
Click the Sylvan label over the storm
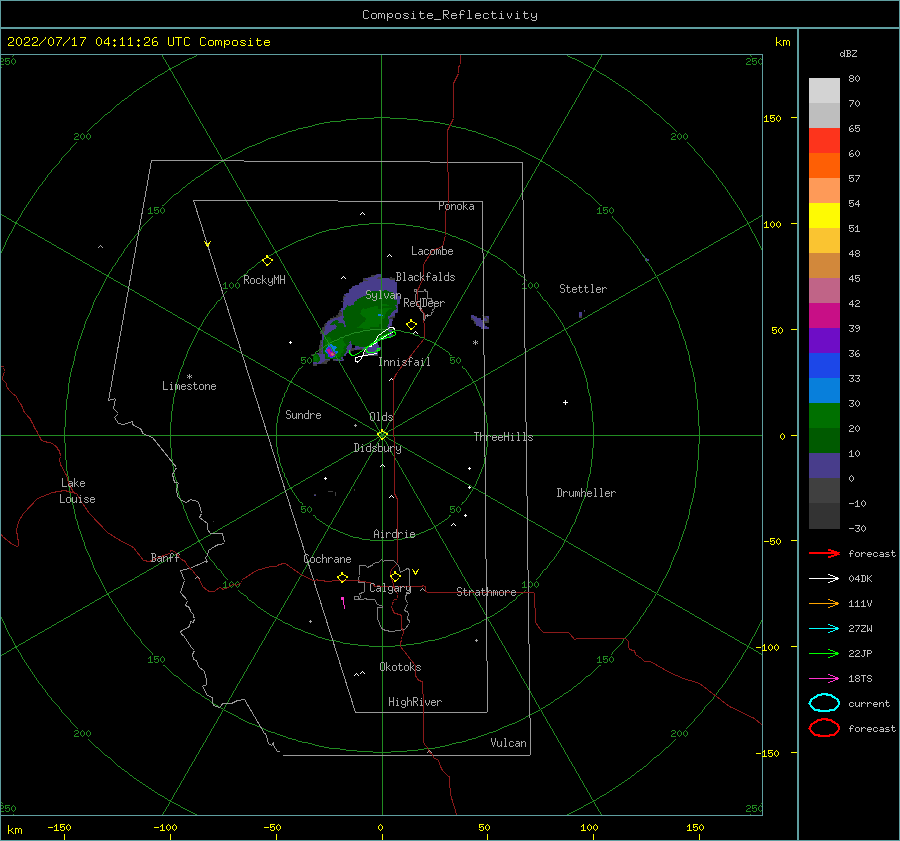click(383, 295)
